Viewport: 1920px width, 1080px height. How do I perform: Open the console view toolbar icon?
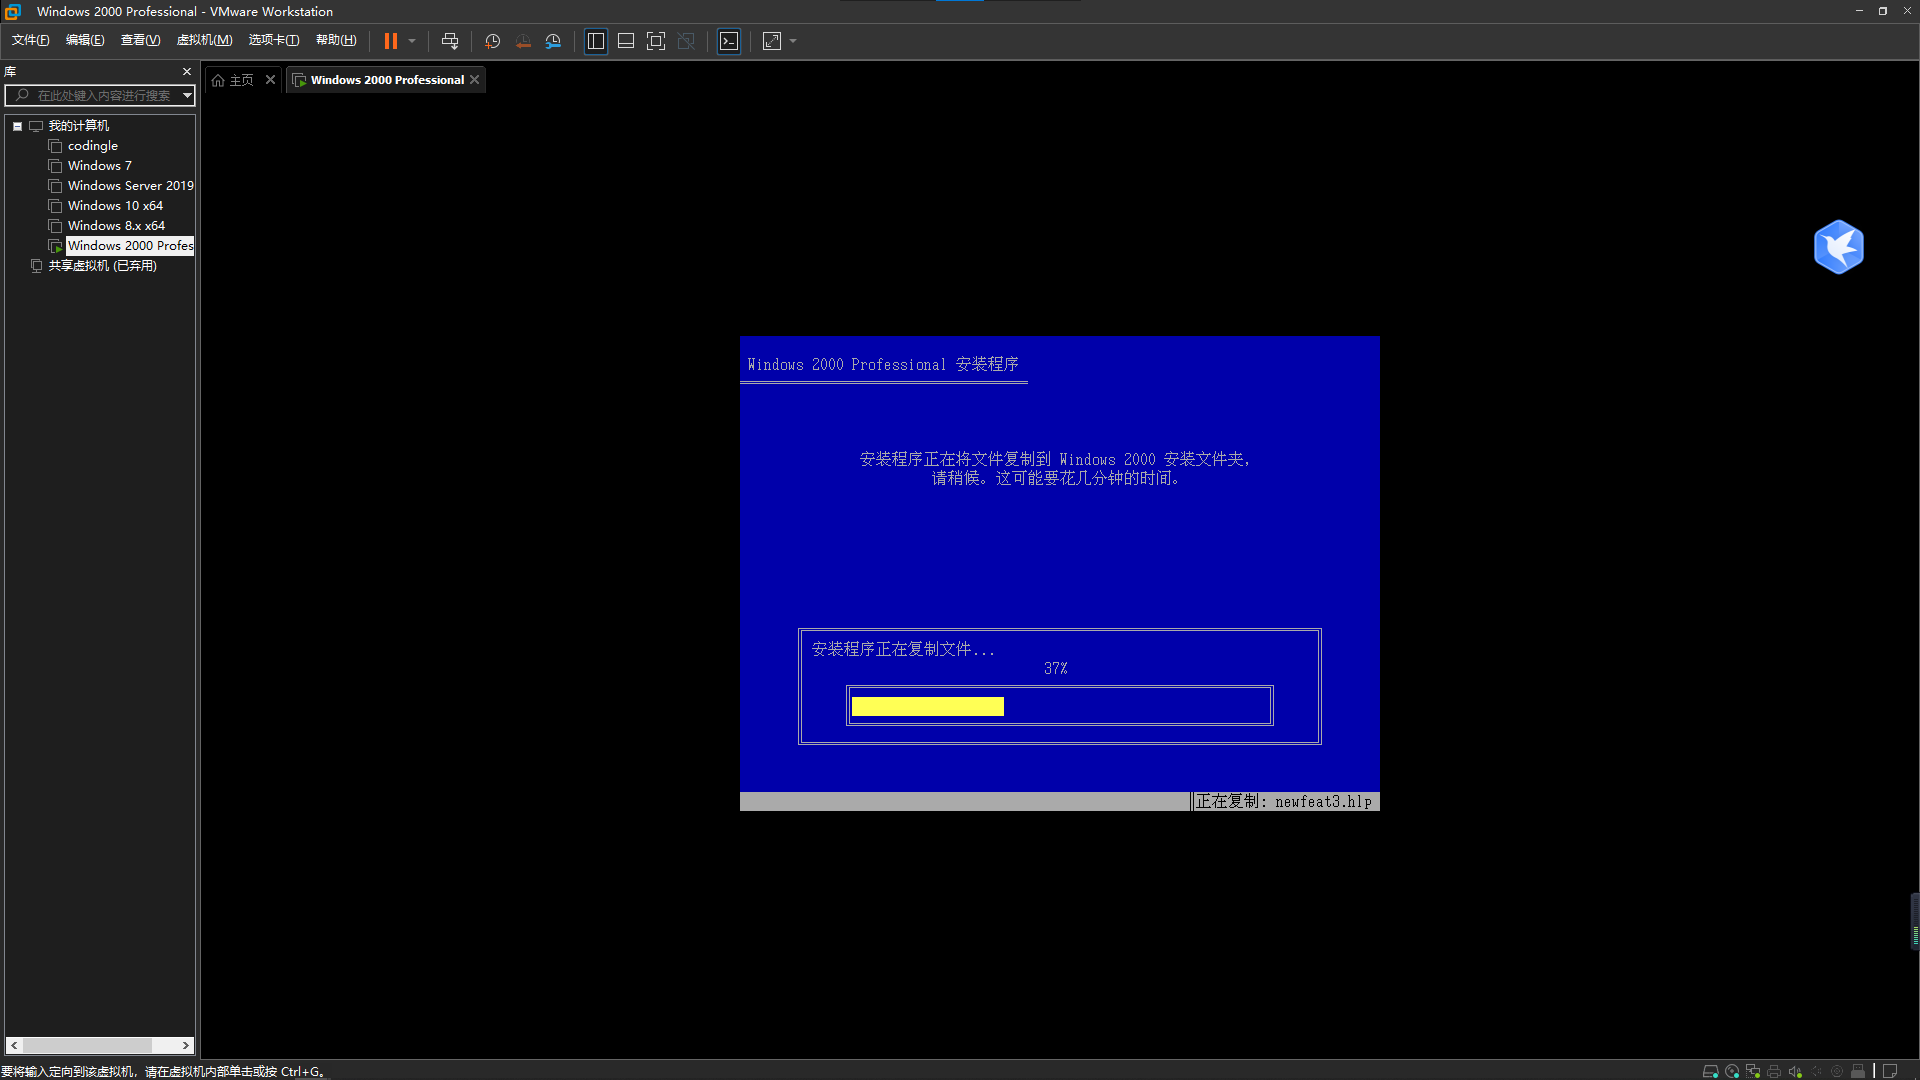tap(729, 41)
